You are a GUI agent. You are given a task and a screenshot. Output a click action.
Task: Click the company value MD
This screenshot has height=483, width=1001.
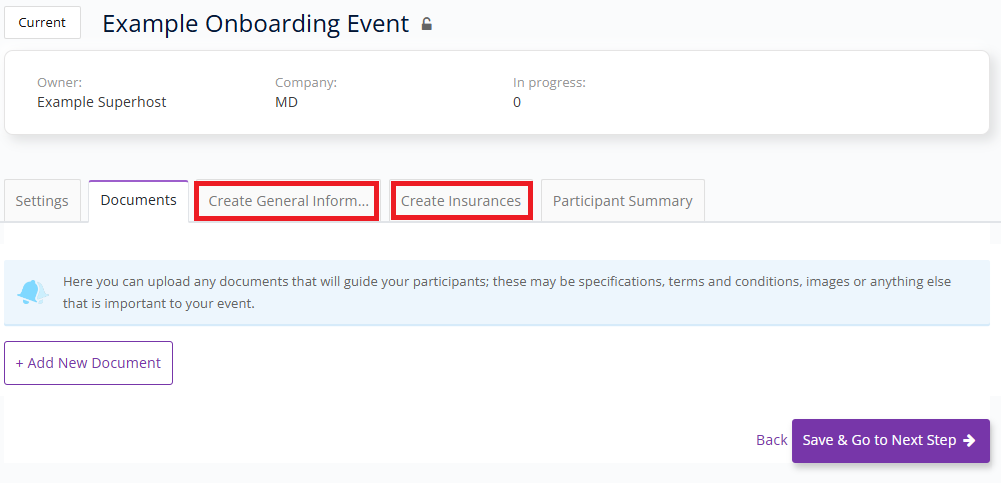point(286,102)
